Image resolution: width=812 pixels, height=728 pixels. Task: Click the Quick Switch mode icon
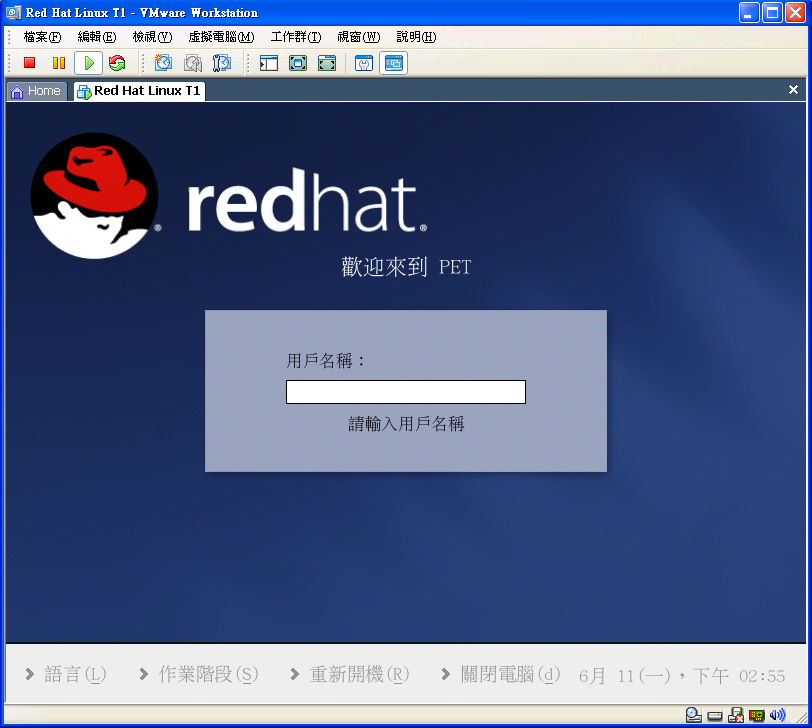pos(327,63)
